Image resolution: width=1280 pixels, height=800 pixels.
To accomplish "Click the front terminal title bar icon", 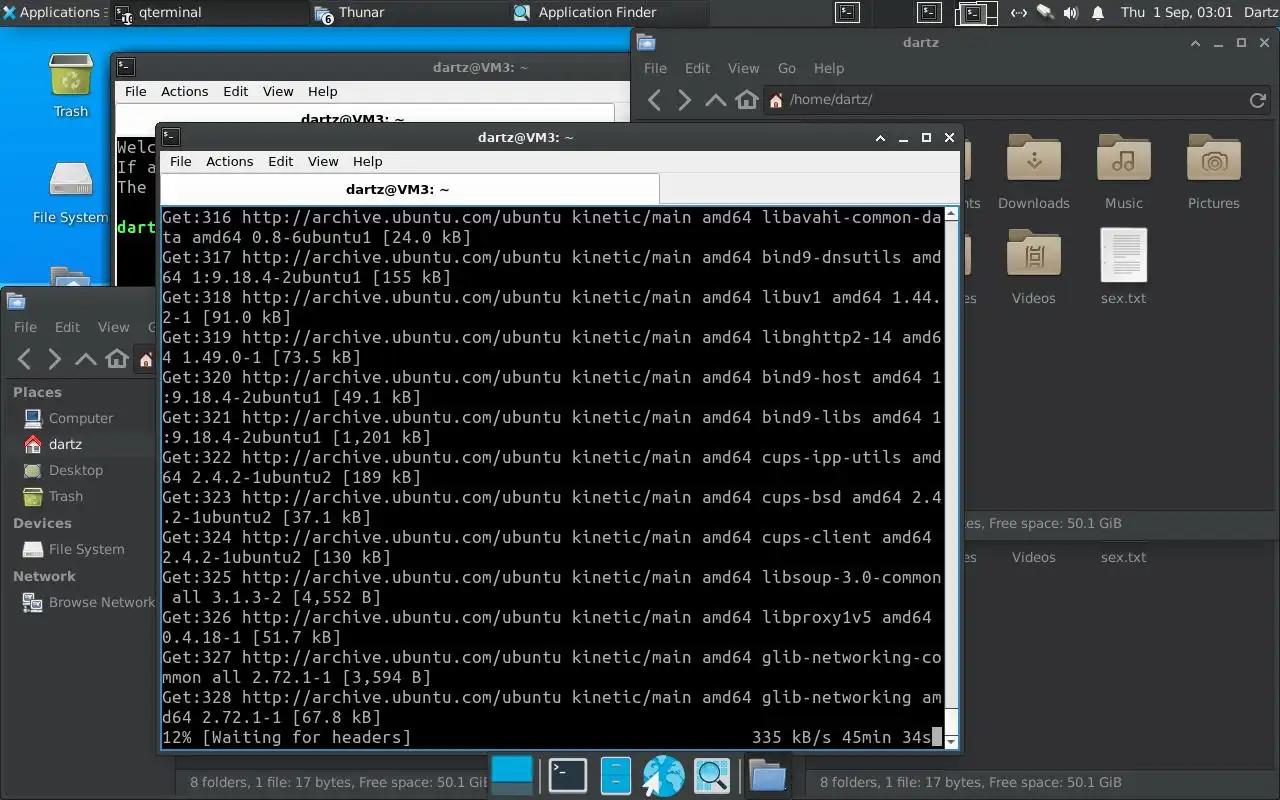I will [171, 137].
